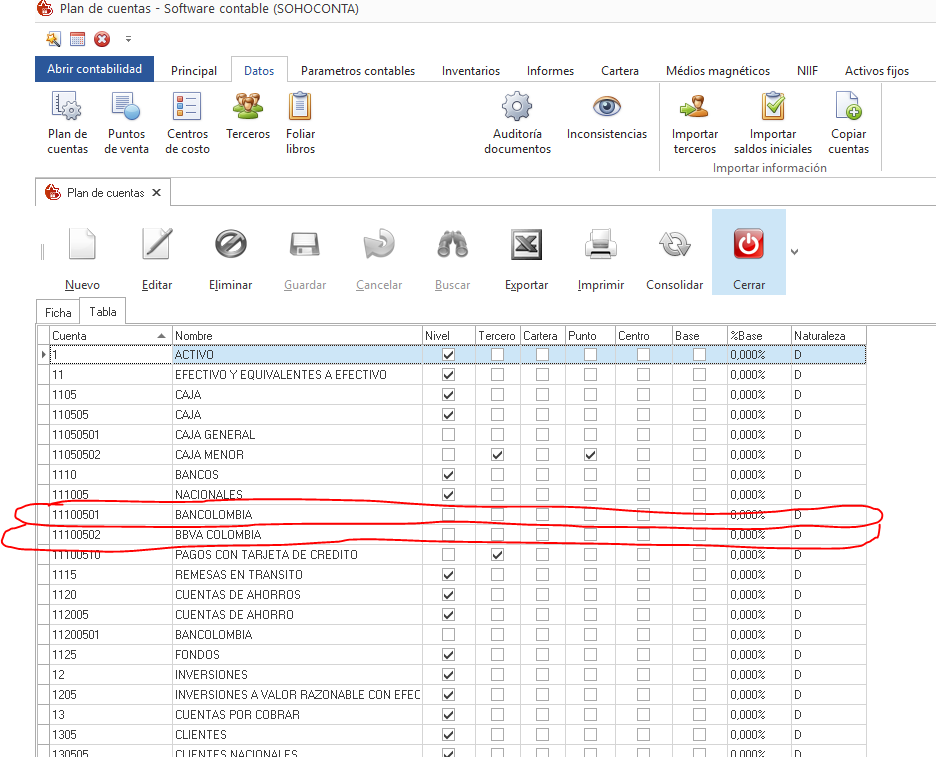Open Centros de costo

[x=187, y=107]
